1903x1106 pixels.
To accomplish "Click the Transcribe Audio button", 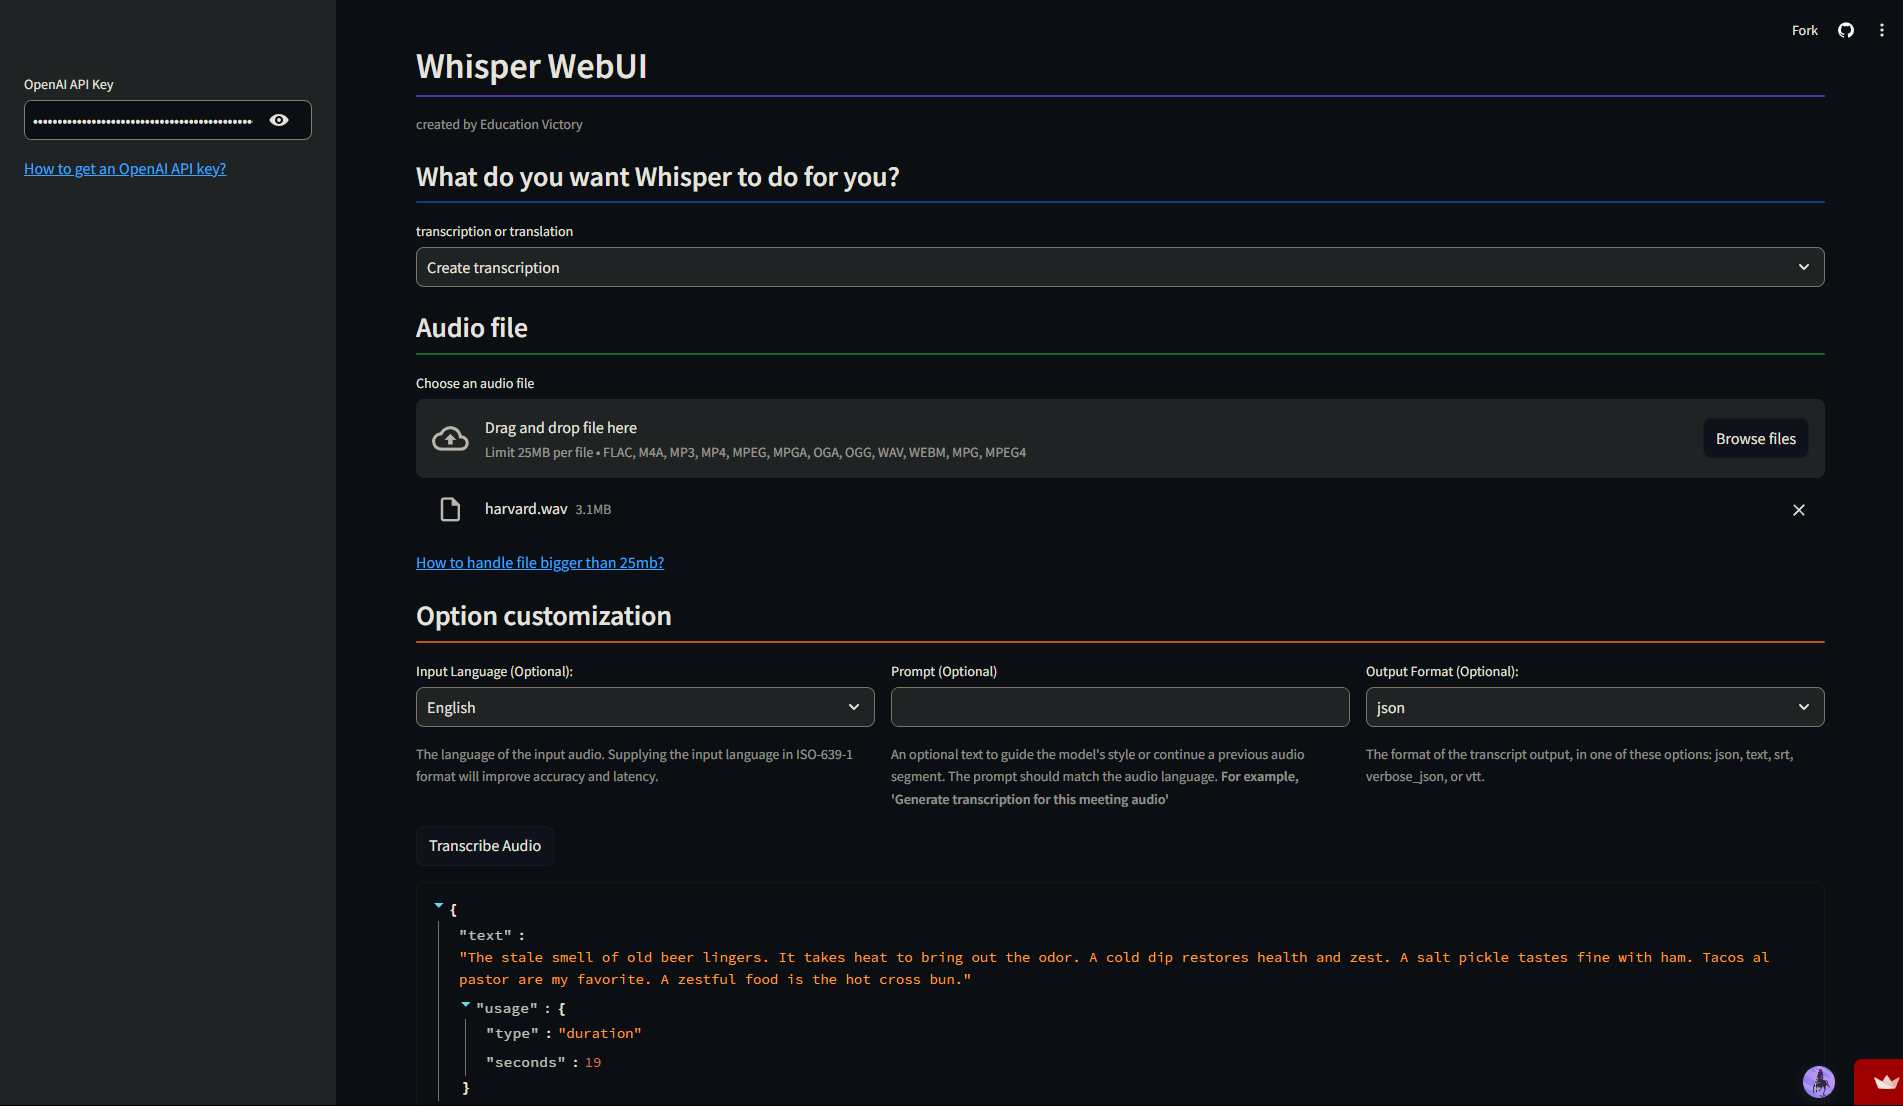I will (485, 845).
